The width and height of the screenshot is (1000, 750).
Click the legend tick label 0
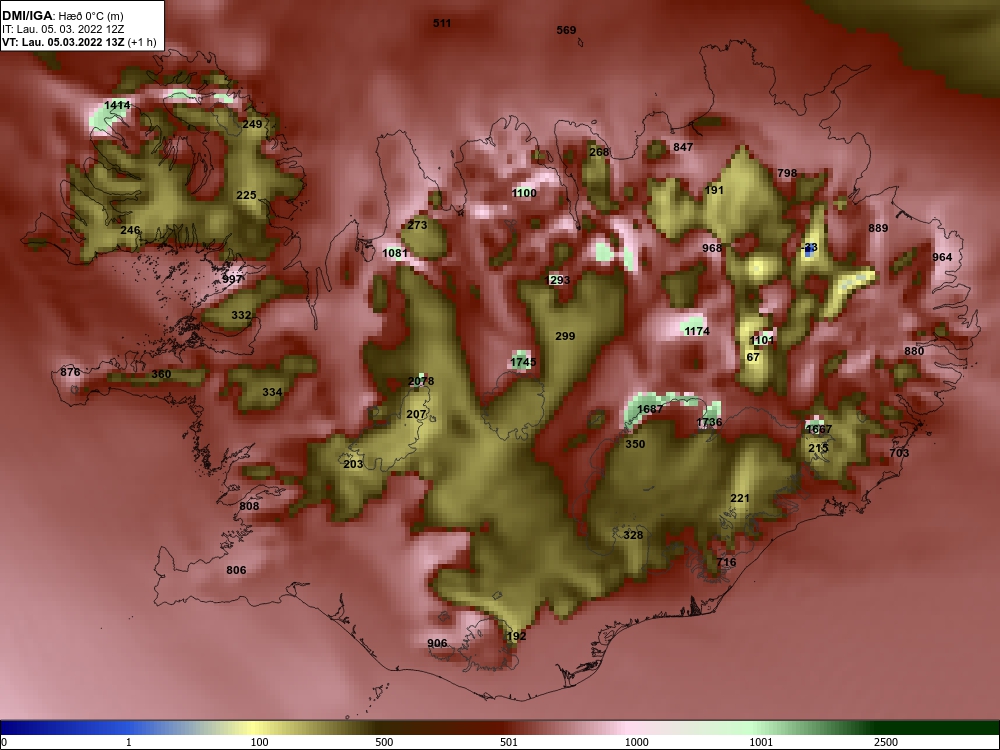point(4,742)
